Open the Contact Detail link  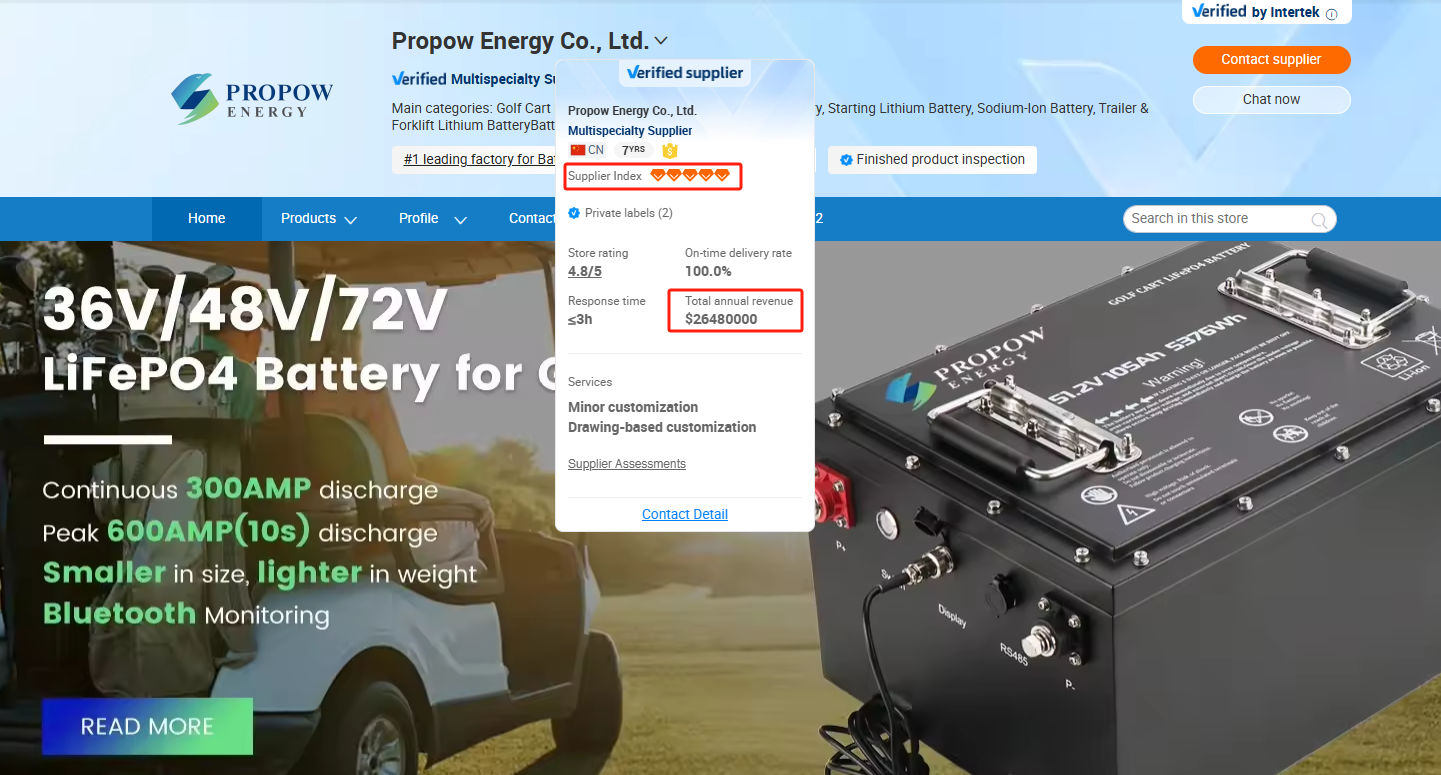[x=685, y=514]
